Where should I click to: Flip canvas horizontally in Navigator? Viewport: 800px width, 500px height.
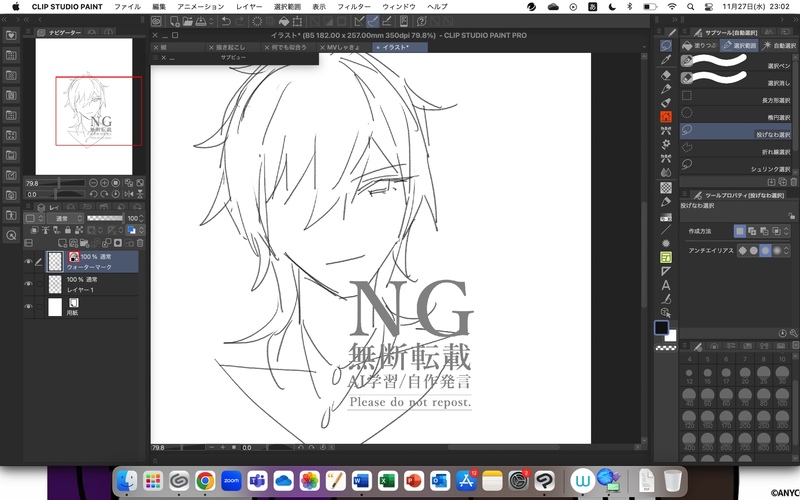pyautogui.click(x=128, y=194)
